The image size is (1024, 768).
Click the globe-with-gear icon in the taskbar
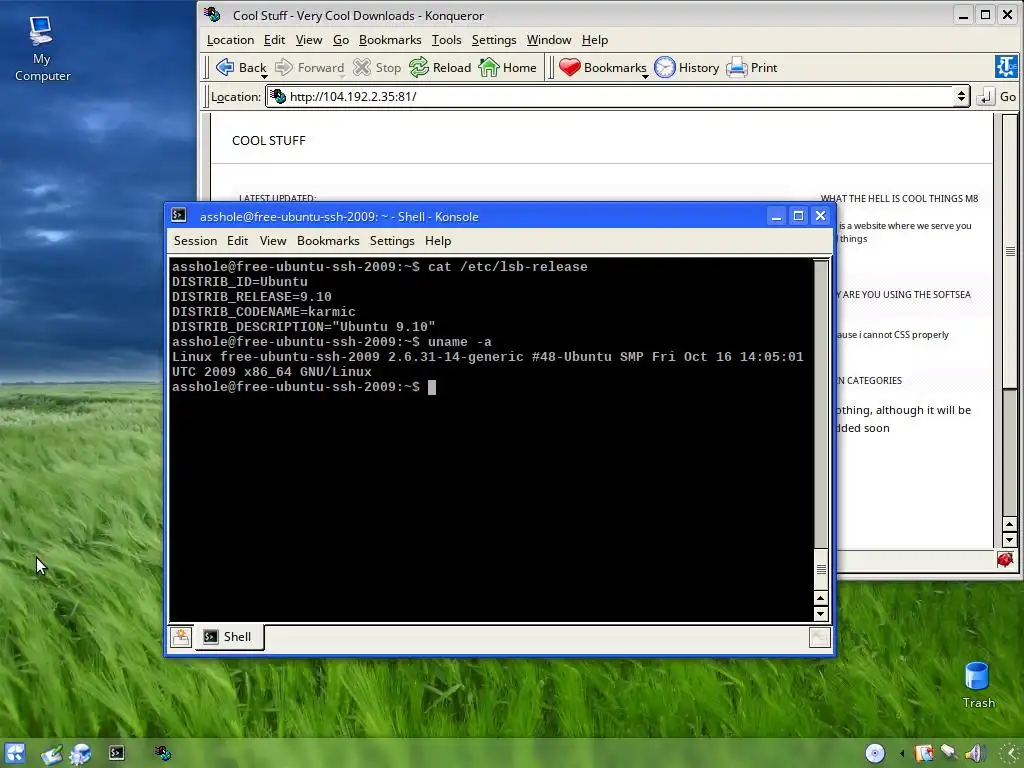pos(81,754)
